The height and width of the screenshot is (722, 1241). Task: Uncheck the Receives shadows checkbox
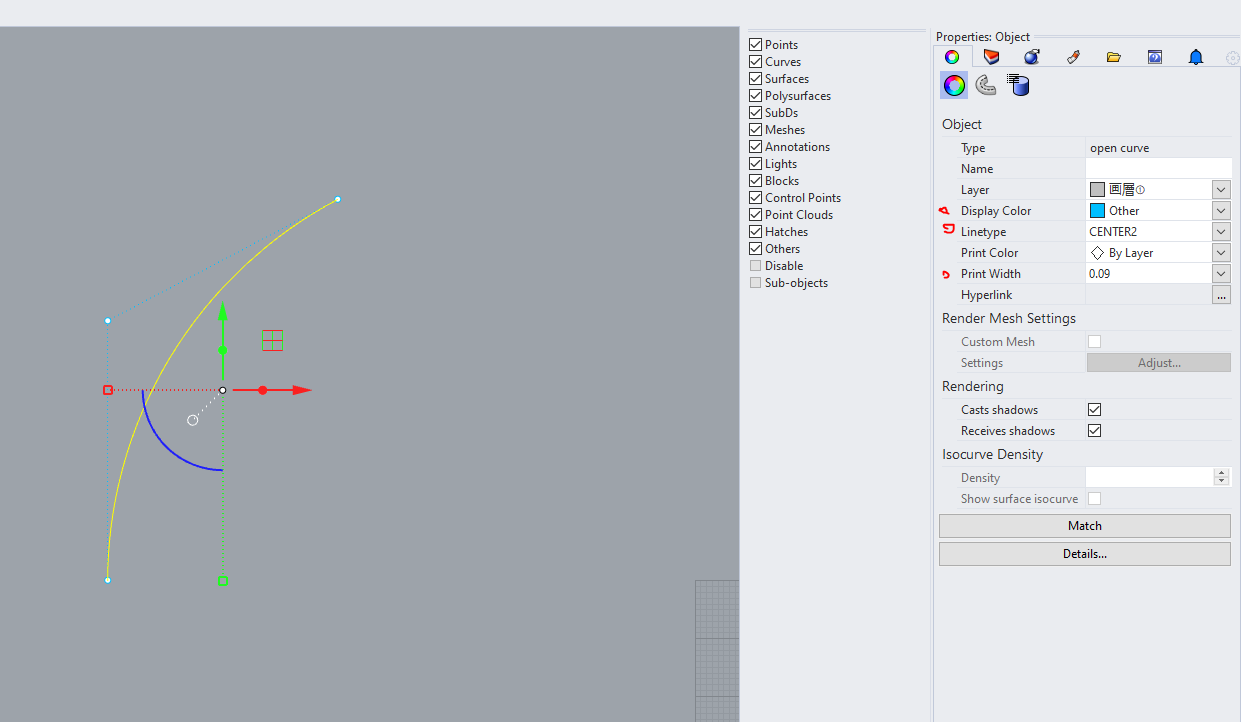click(x=1094, y=431)
